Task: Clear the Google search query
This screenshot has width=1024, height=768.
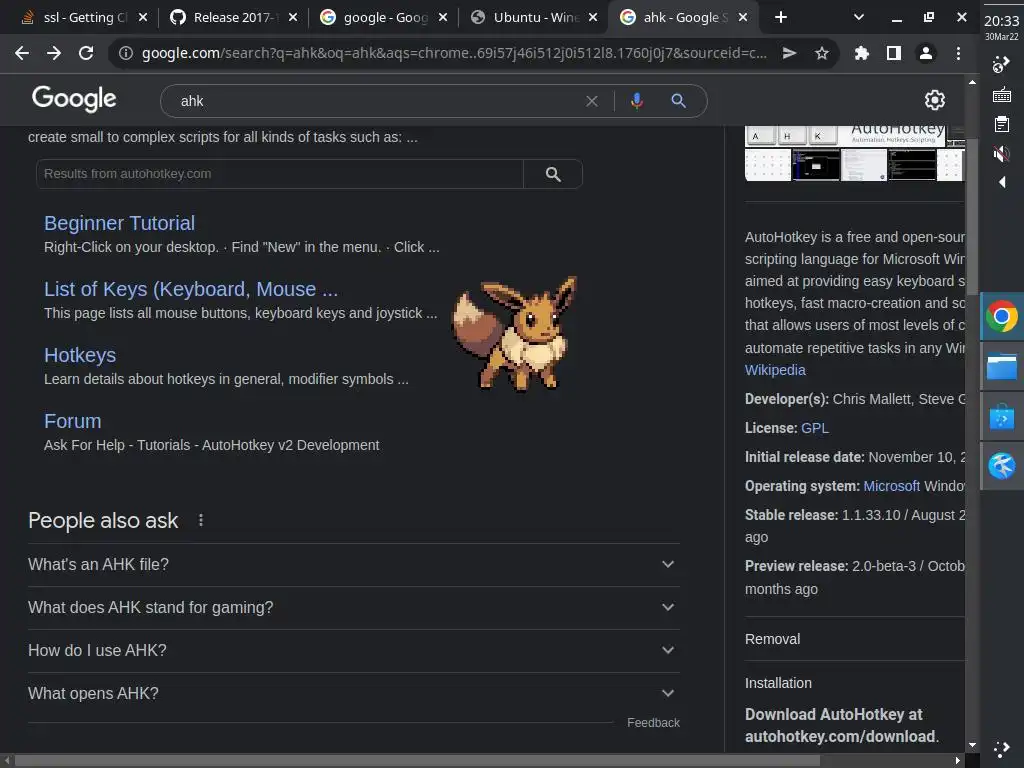Action: coord(592,101)
